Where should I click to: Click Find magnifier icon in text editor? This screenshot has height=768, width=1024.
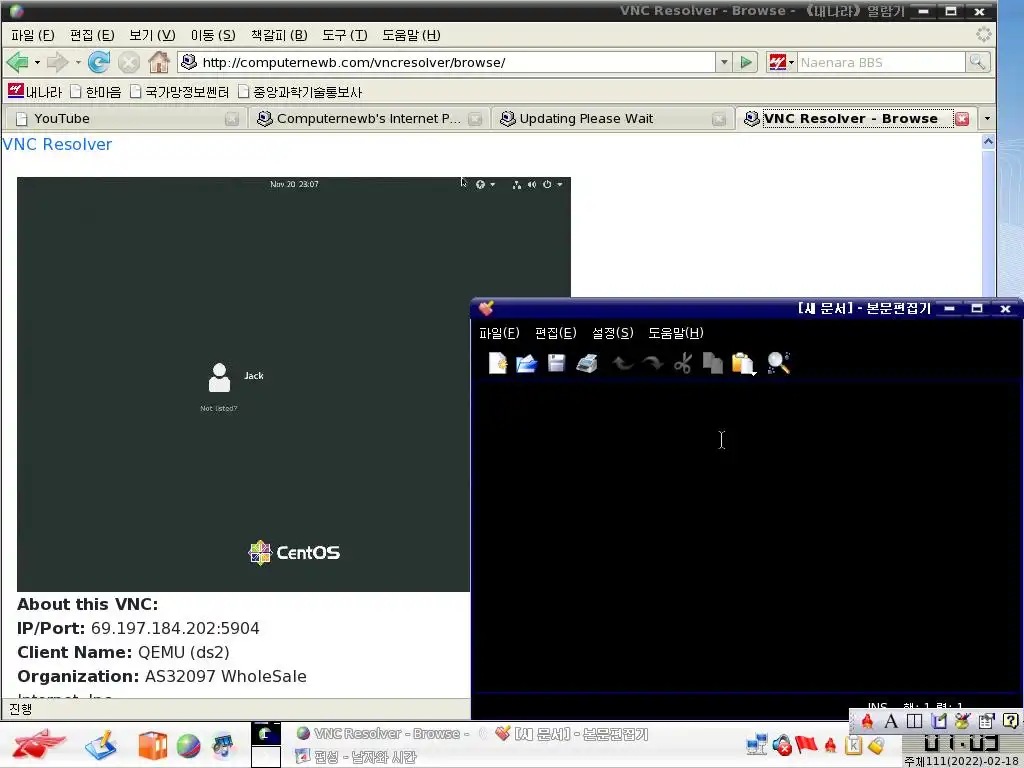click(778, 363)
